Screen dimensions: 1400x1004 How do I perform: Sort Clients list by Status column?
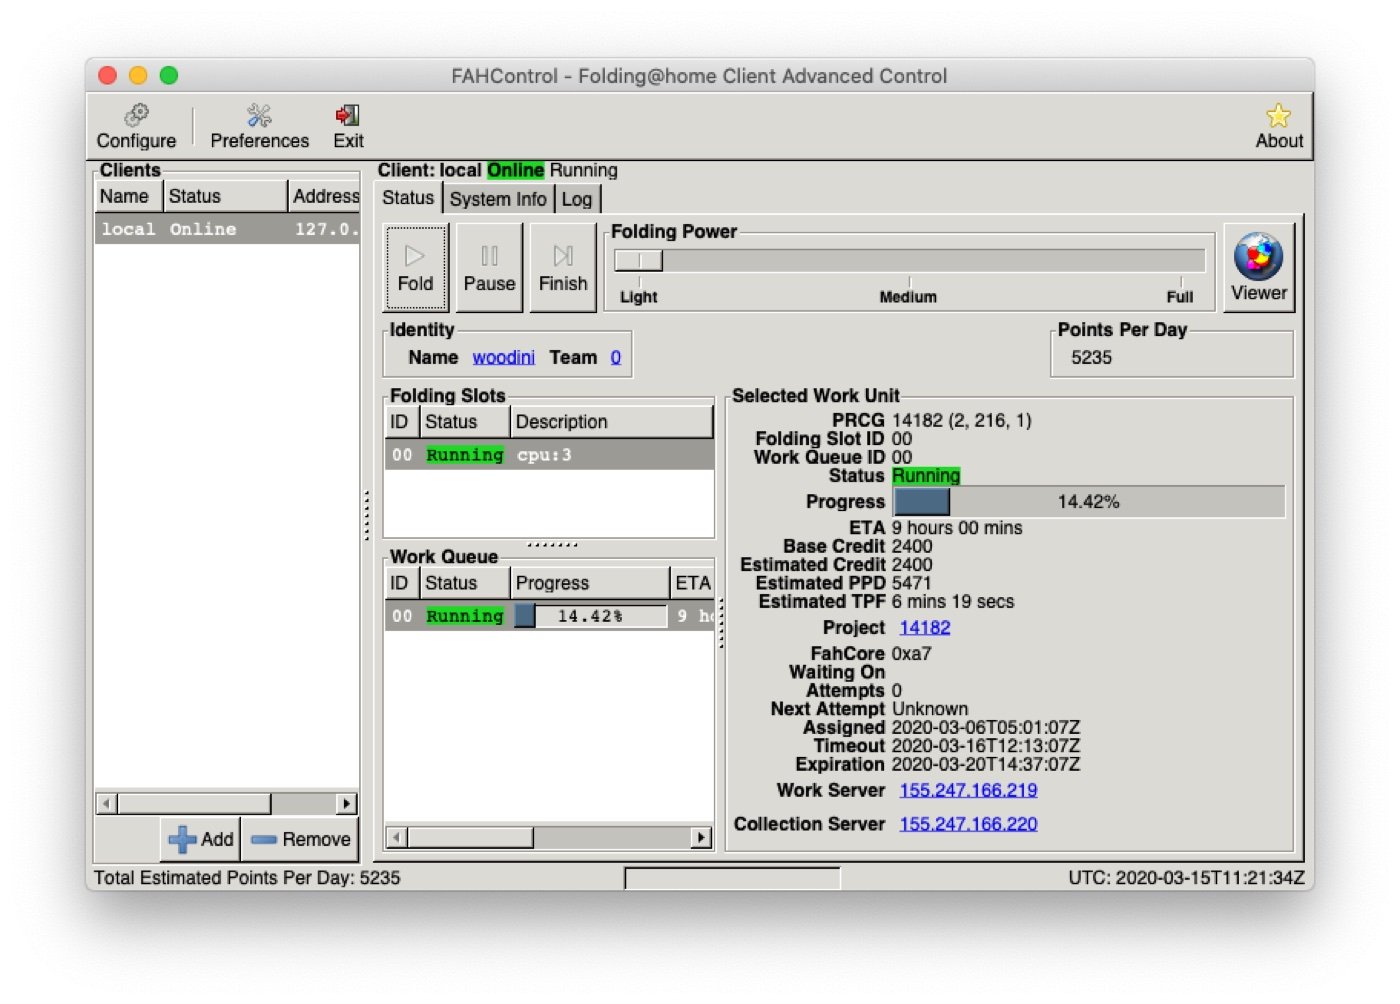(224, 196)
